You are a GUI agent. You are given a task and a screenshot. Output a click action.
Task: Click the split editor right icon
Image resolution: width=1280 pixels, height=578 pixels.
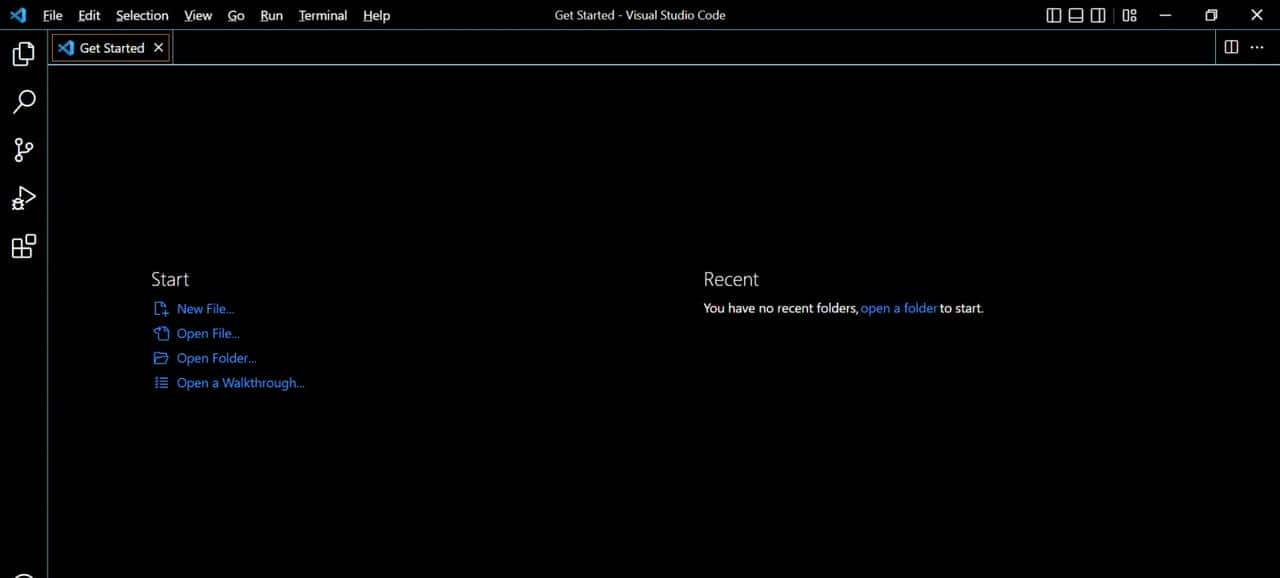coord(1231,47)
